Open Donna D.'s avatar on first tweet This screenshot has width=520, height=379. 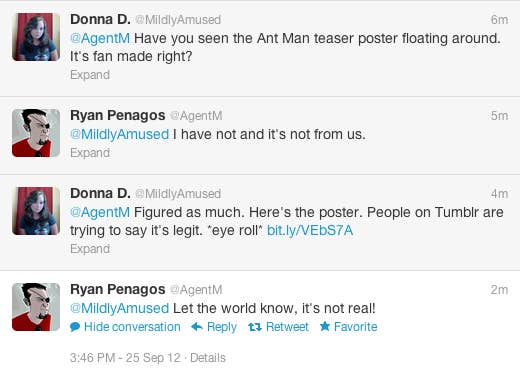point(36,37)
